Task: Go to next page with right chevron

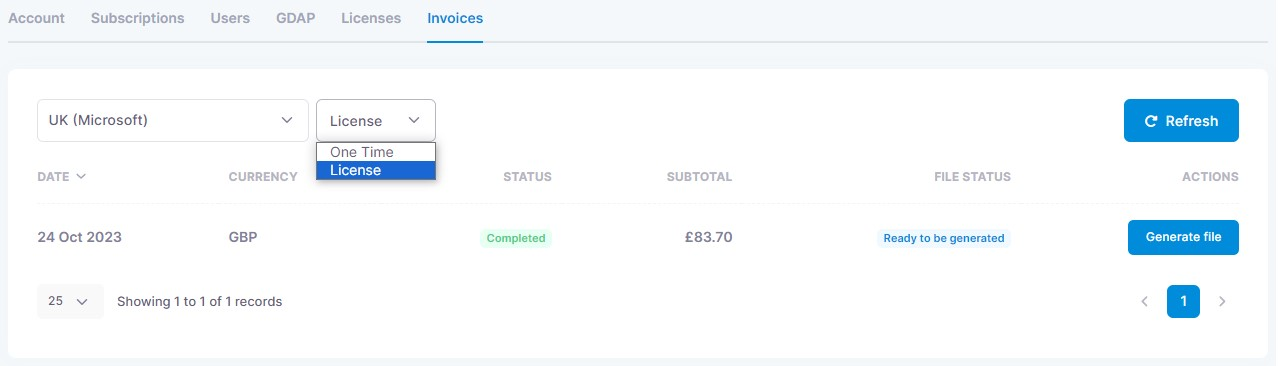Action: (1222, 301)
